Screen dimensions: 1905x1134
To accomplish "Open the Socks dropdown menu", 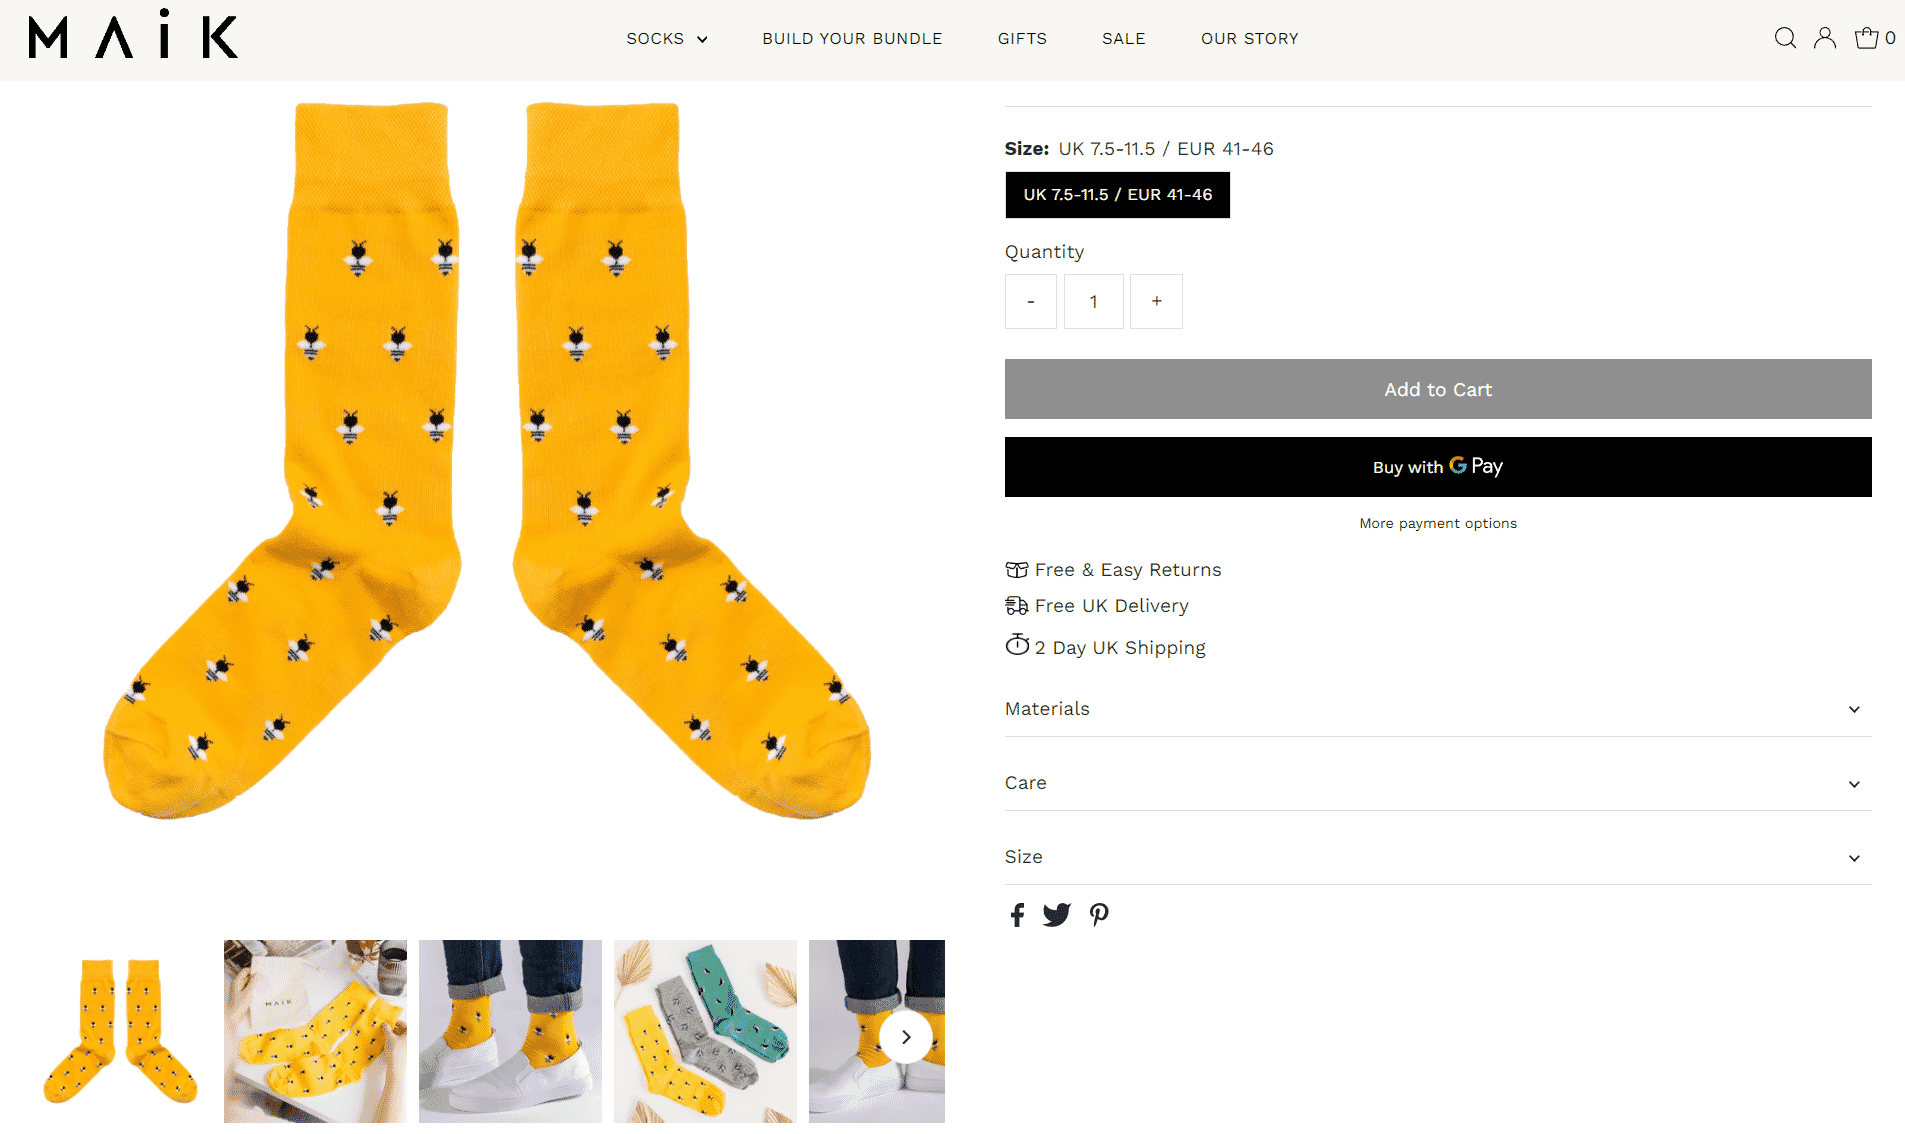I will click(x=667, y=39).
